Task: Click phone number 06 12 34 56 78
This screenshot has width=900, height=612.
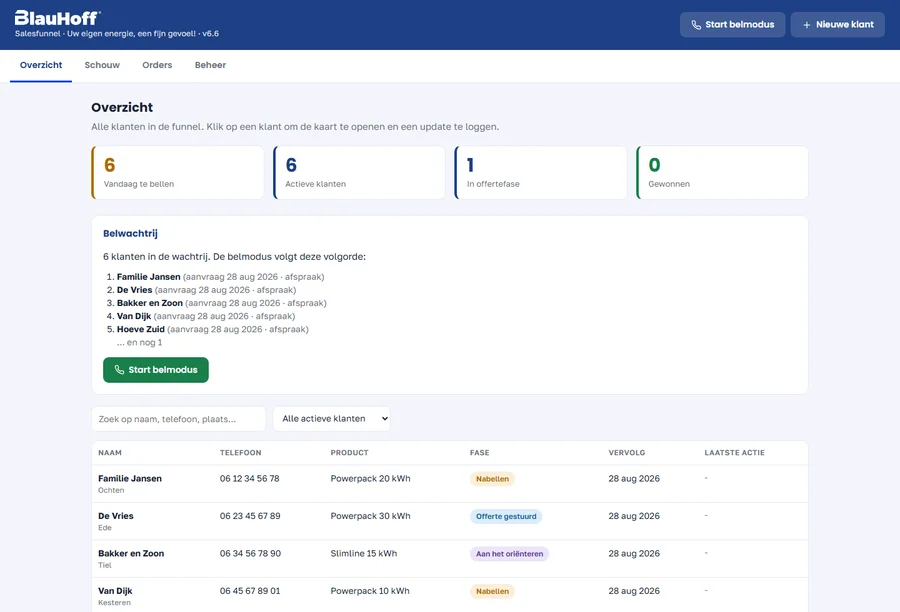Action: click(250, 479)
